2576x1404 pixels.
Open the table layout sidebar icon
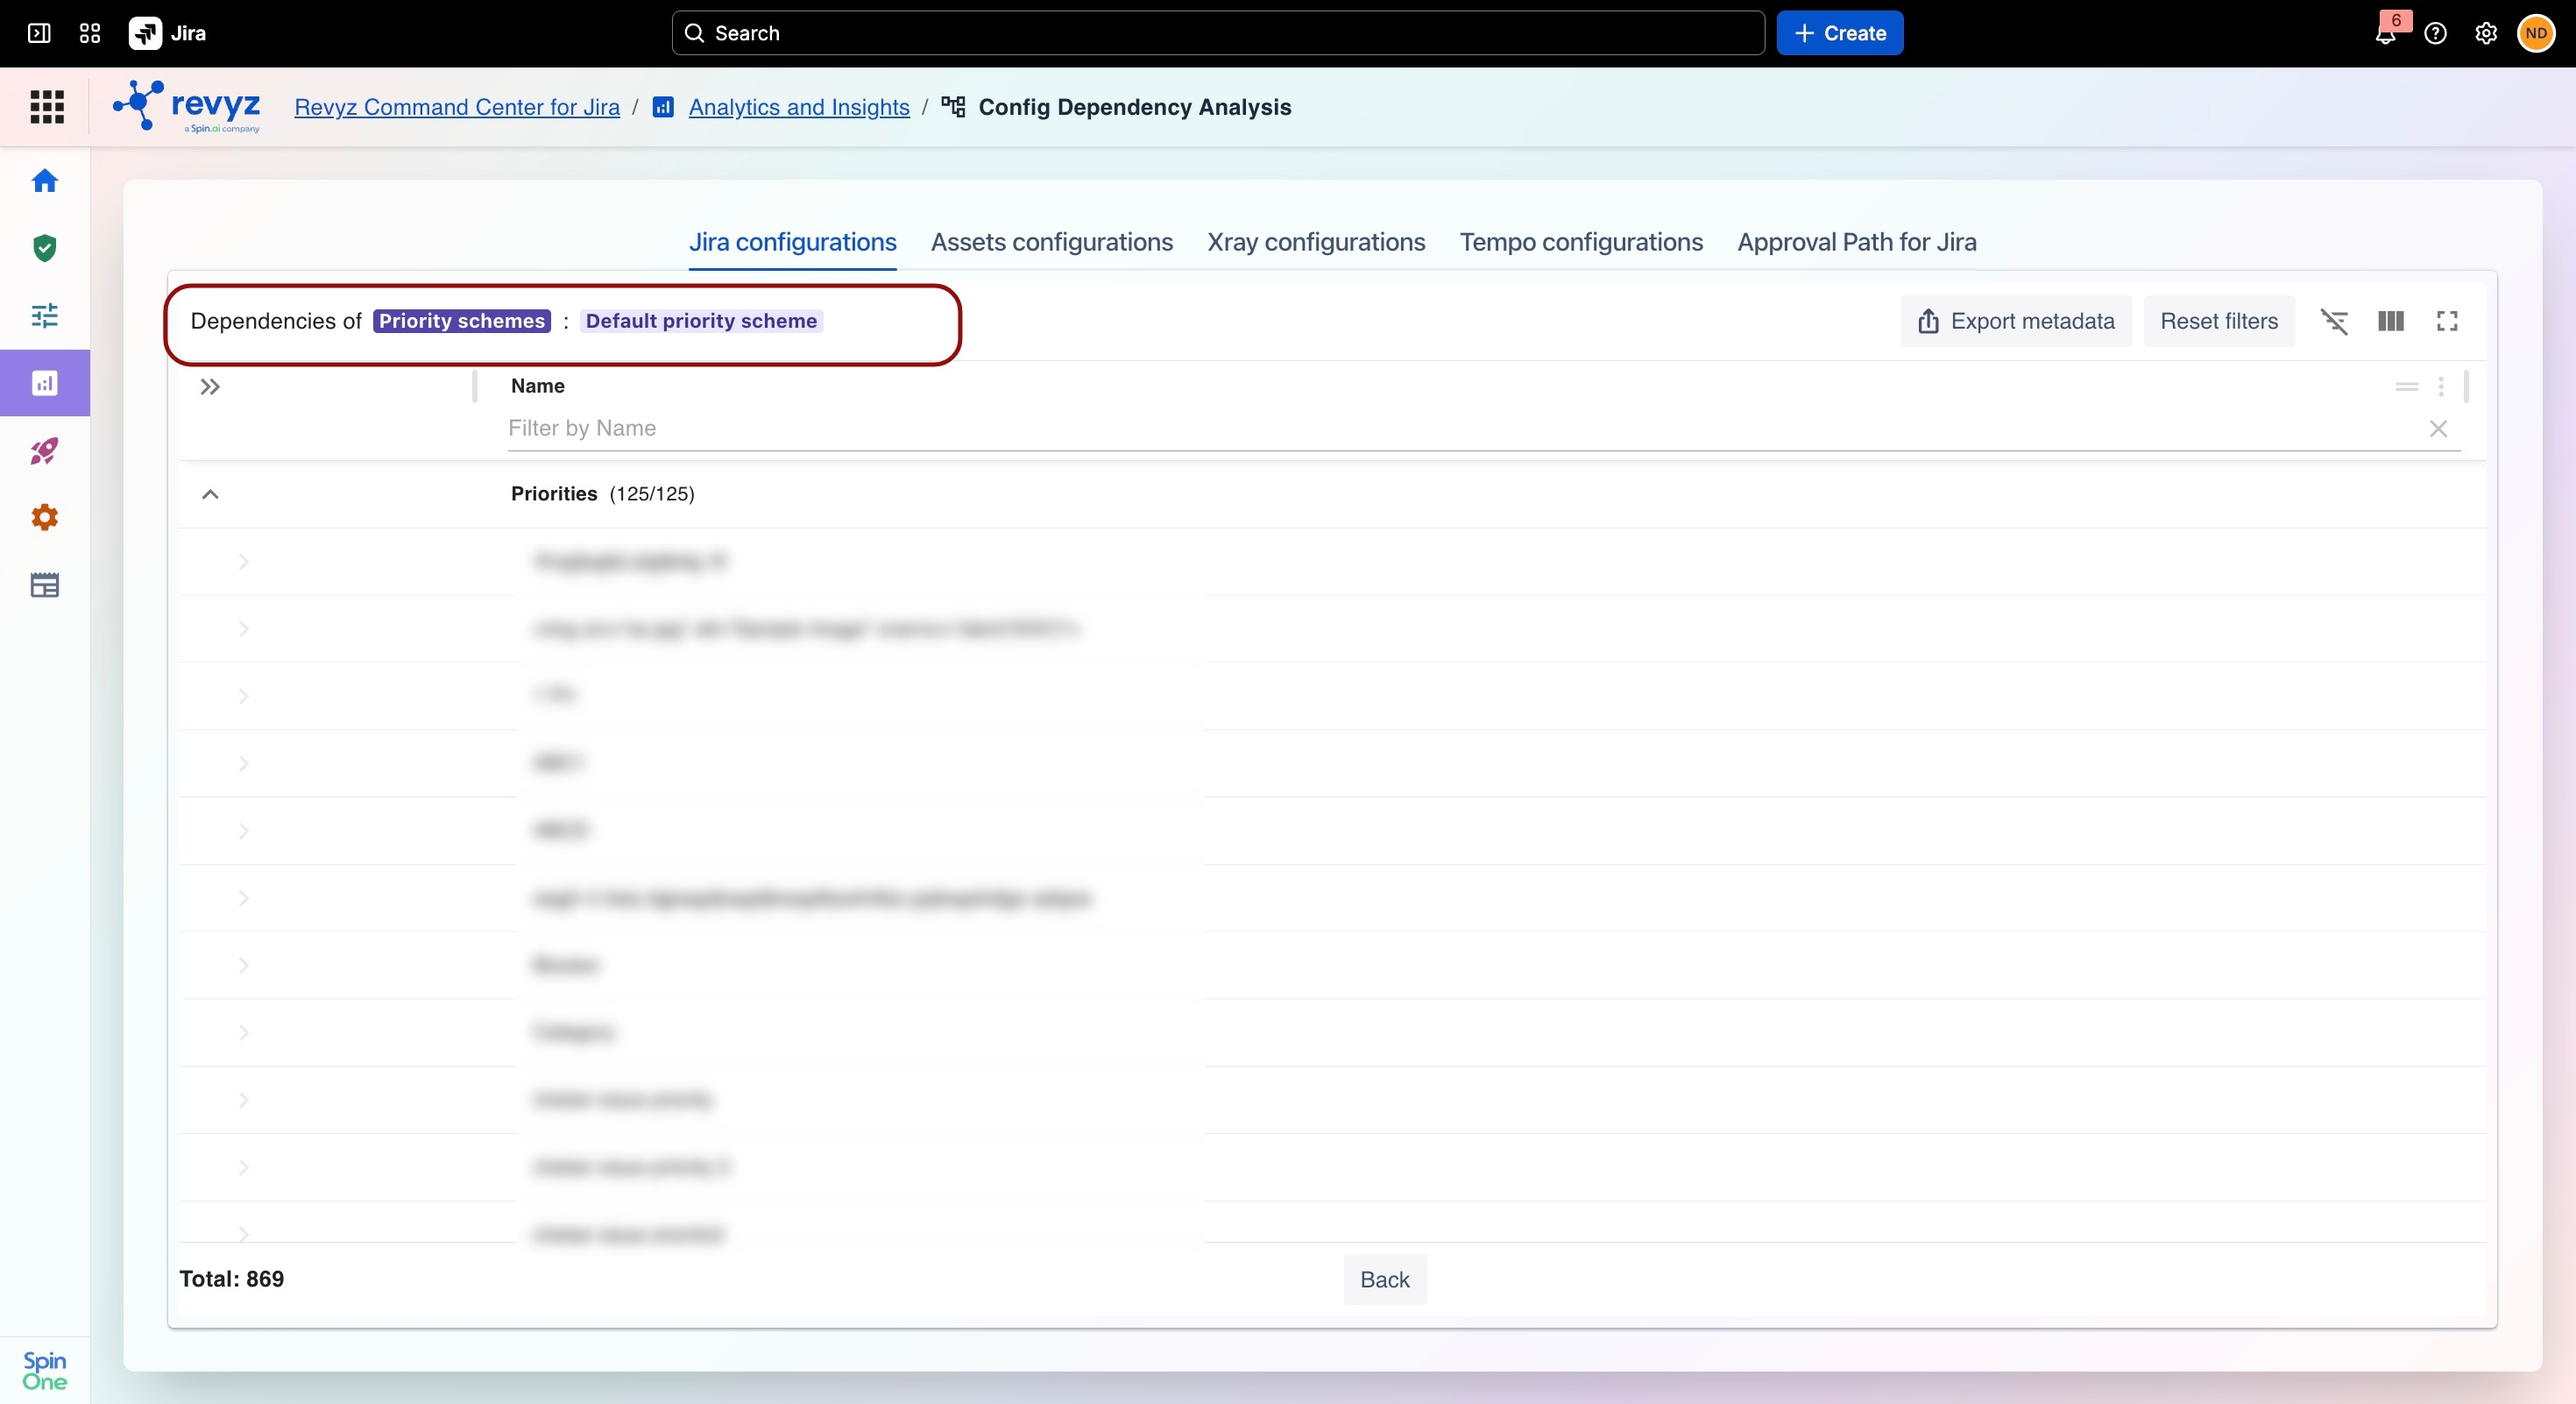point(45,585)
